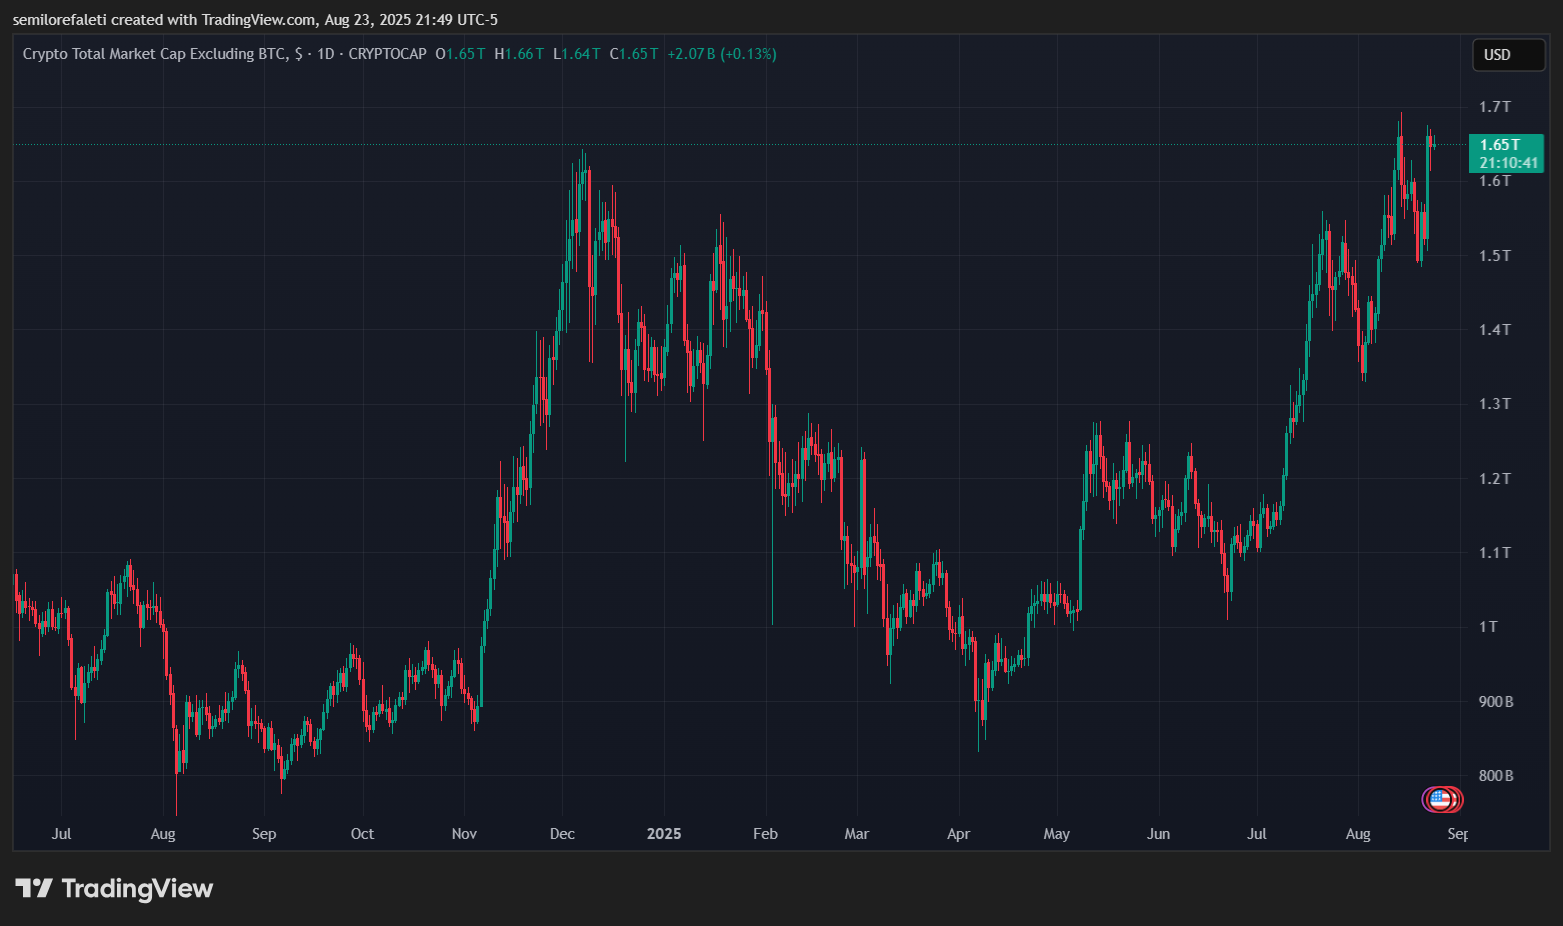Click the 1.65T current price label
The image size is (1563, 926).
(1499, 145)
